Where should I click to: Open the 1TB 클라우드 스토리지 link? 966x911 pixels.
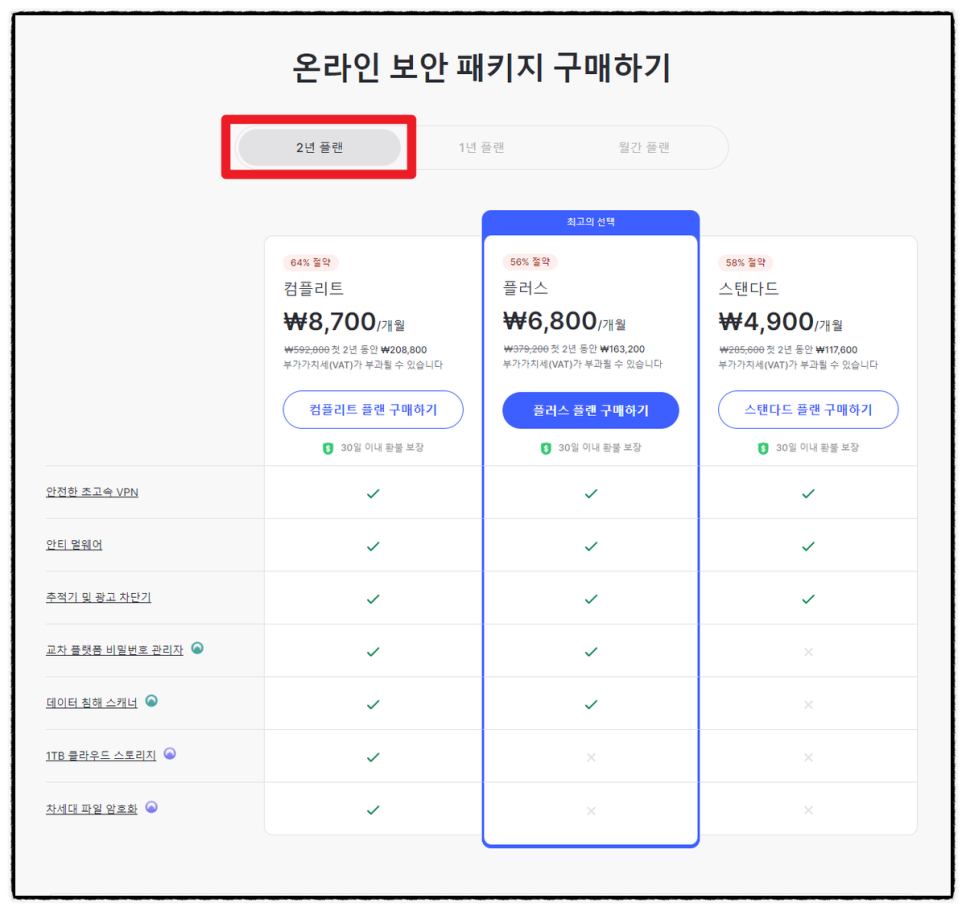(101, 755)
